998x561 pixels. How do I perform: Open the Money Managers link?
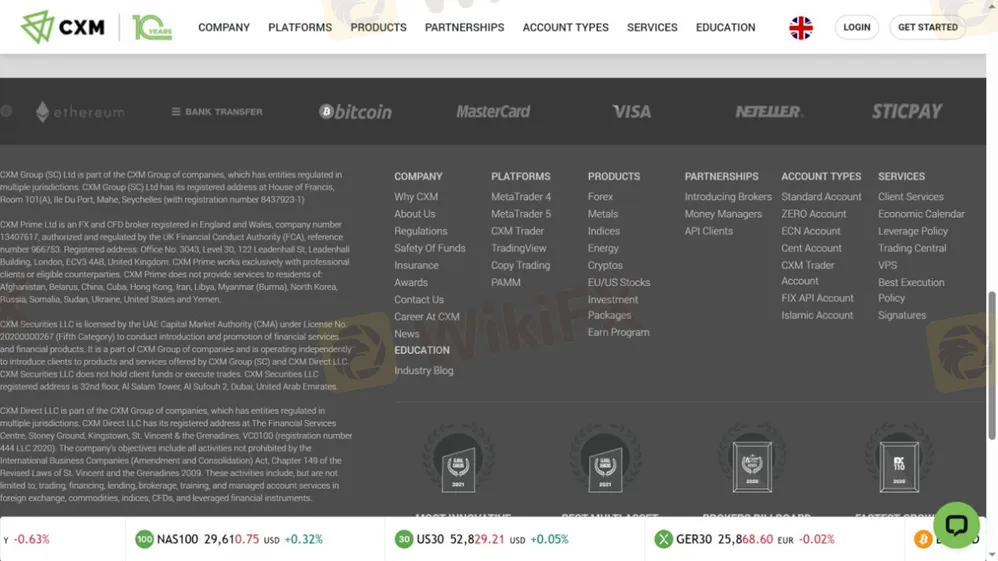[723, 214]
